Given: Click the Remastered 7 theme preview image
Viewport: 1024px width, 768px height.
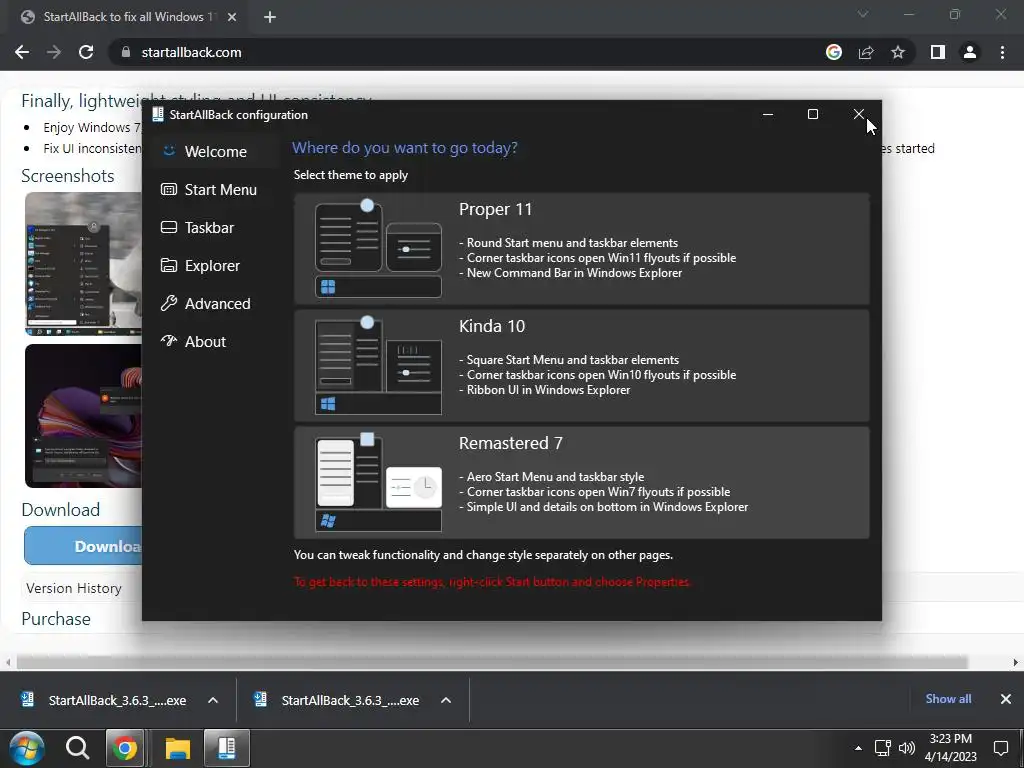Looking at the screenshot, I should pos(378,483).
